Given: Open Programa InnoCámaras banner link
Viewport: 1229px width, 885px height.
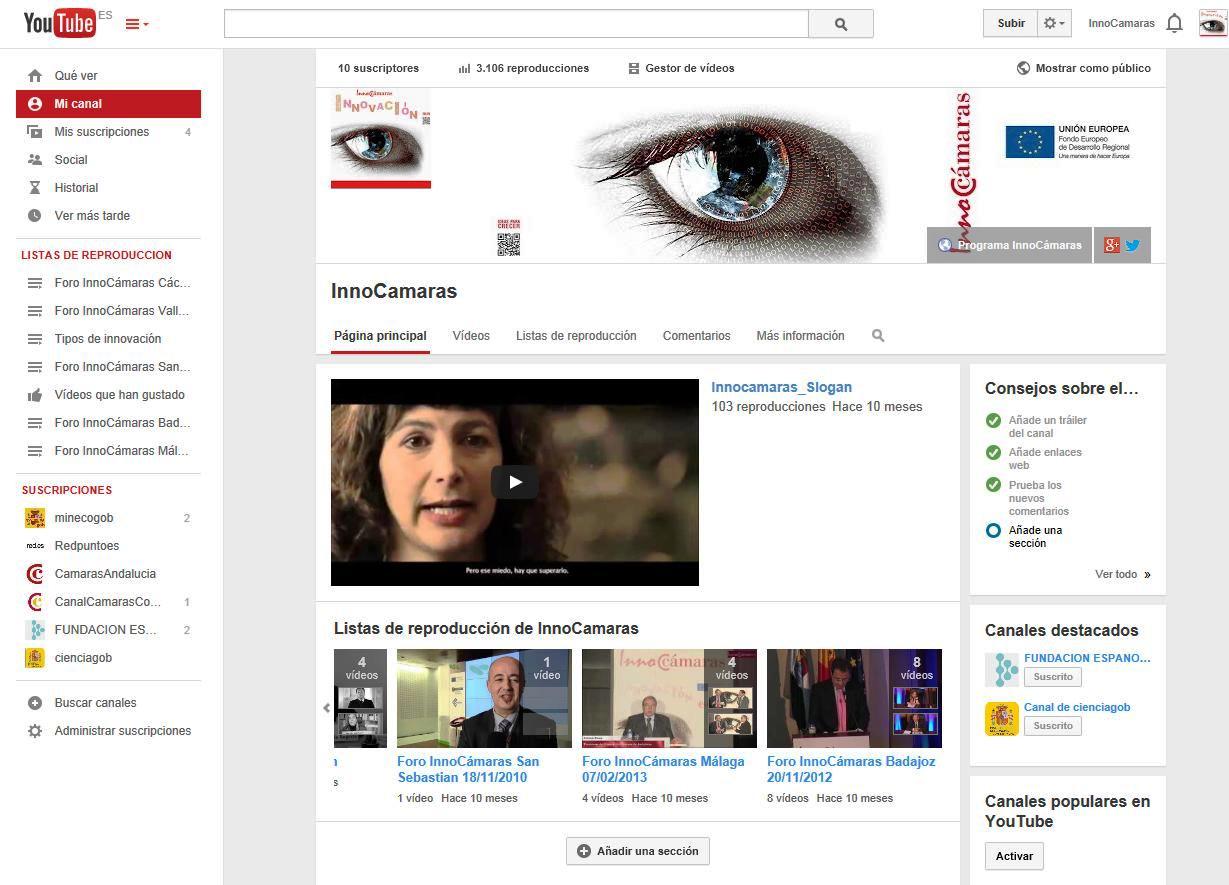Looking at the screenshot, I should 1009,245.
